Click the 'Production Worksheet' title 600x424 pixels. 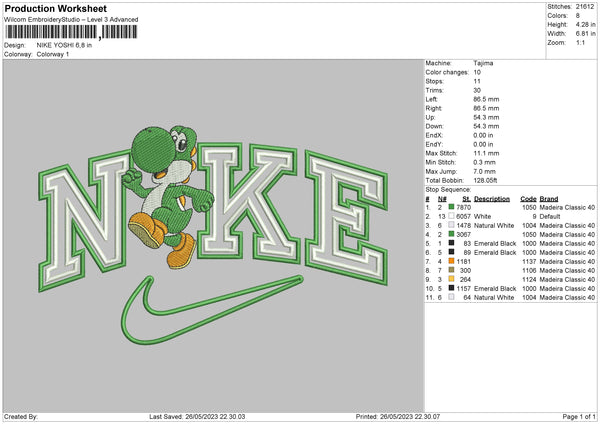pyautogui.click(x=55, y=8)
